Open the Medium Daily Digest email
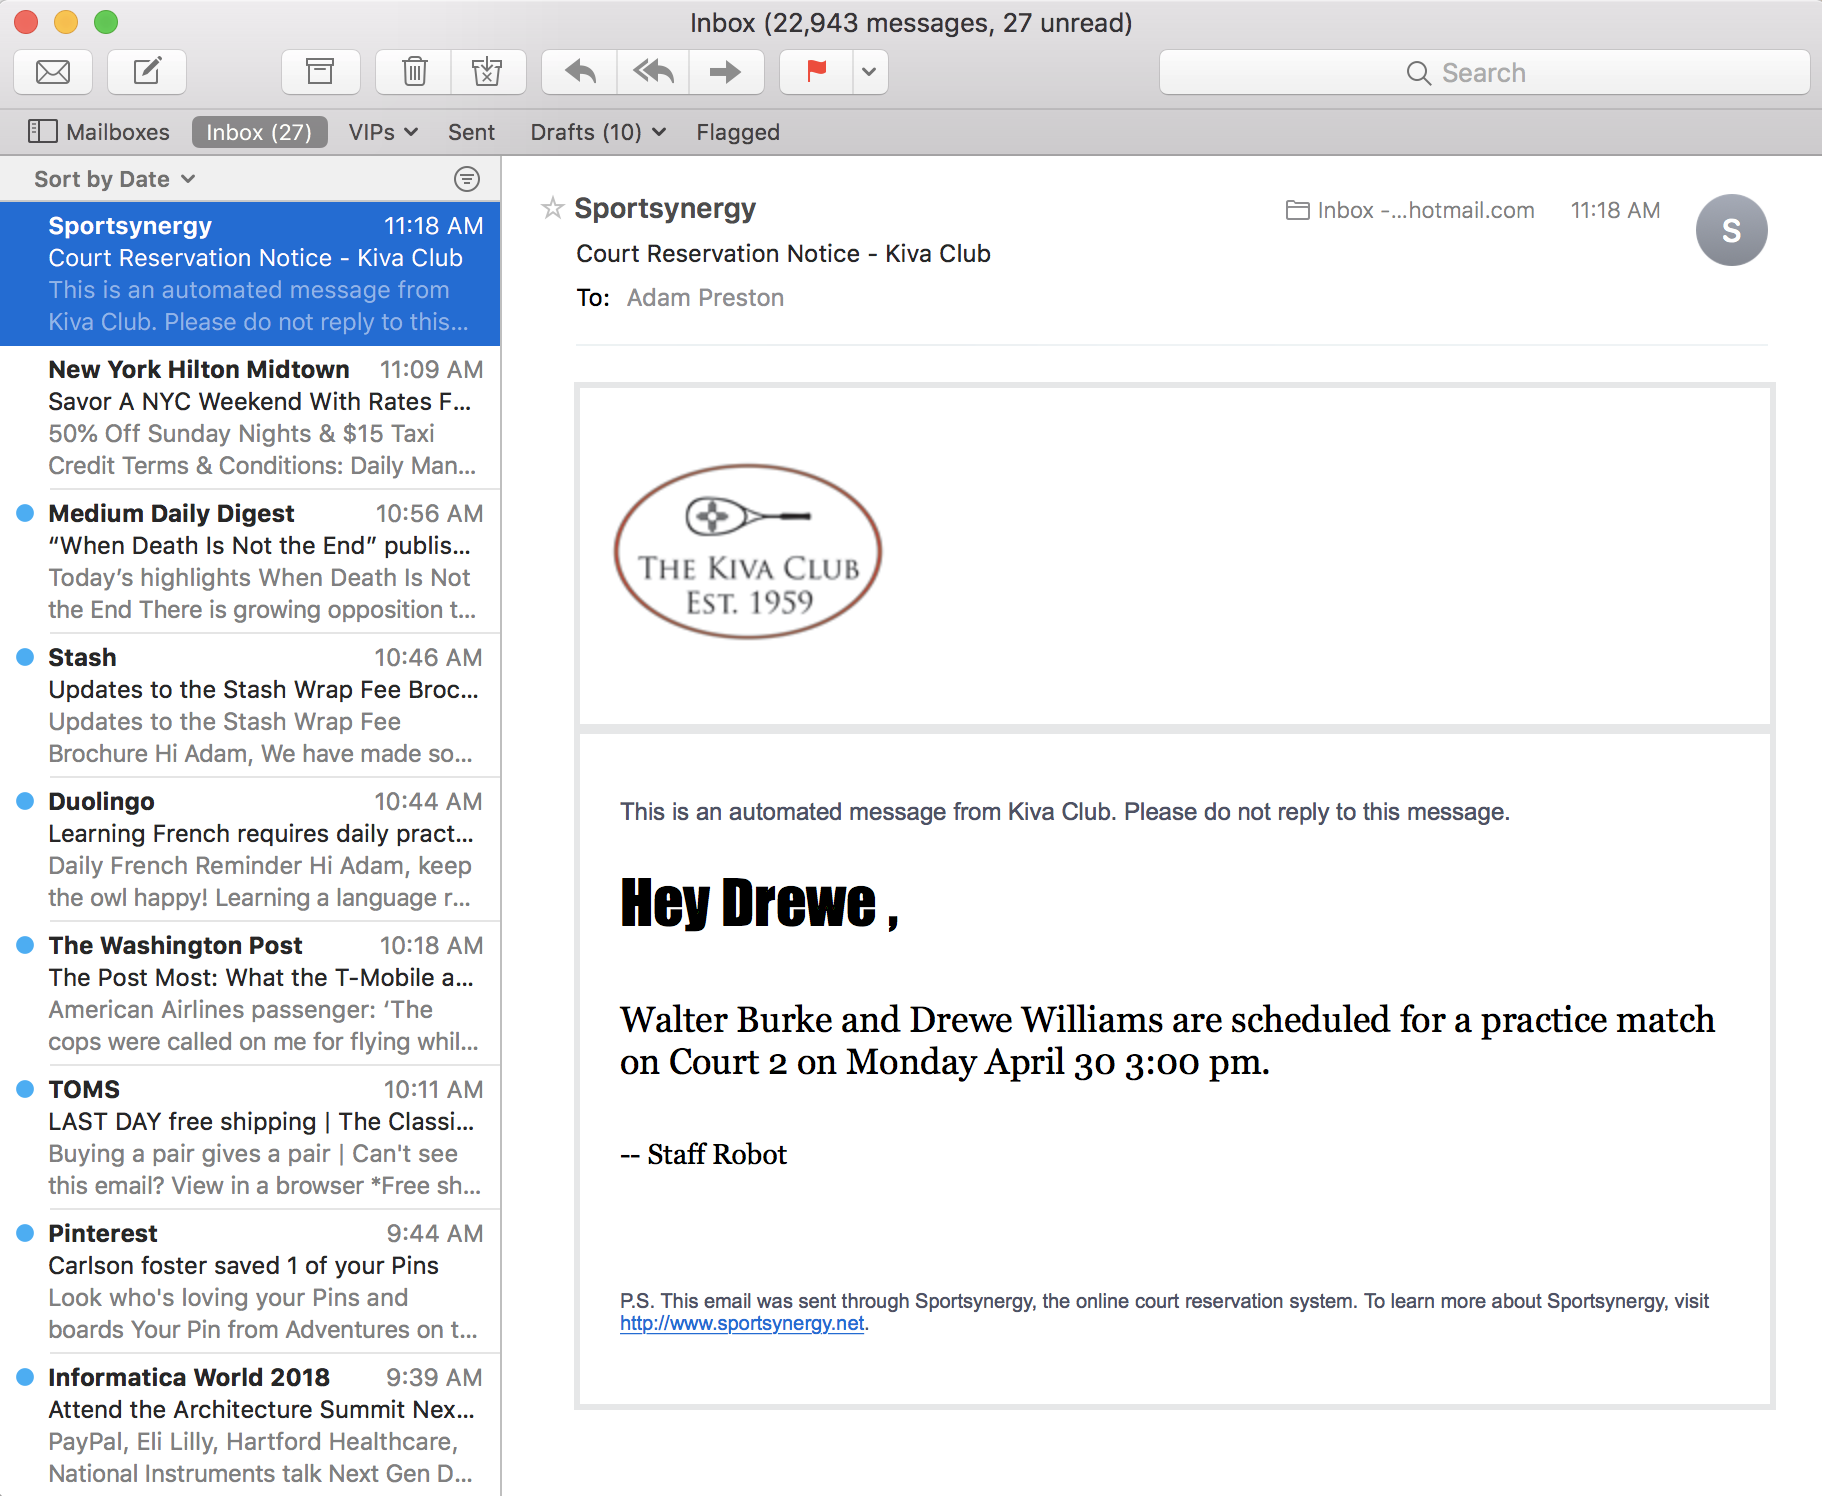This screenshot has height=1496, width=1822. 250,561
